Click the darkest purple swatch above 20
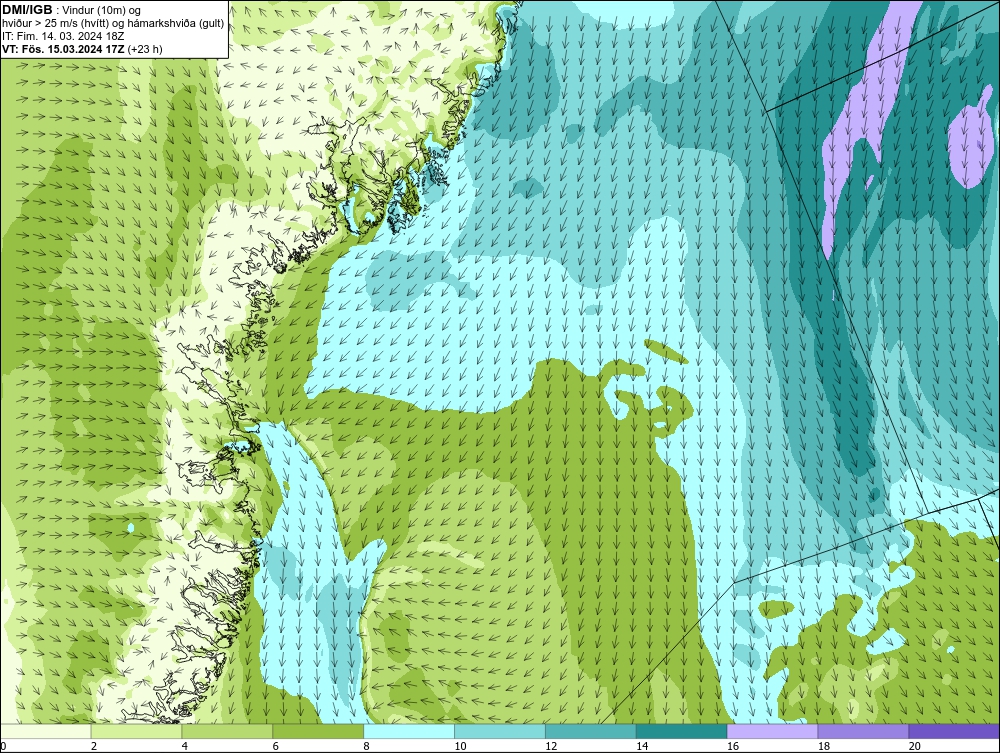The height and width of the screenshot is (753, 1000). [954, 731]
